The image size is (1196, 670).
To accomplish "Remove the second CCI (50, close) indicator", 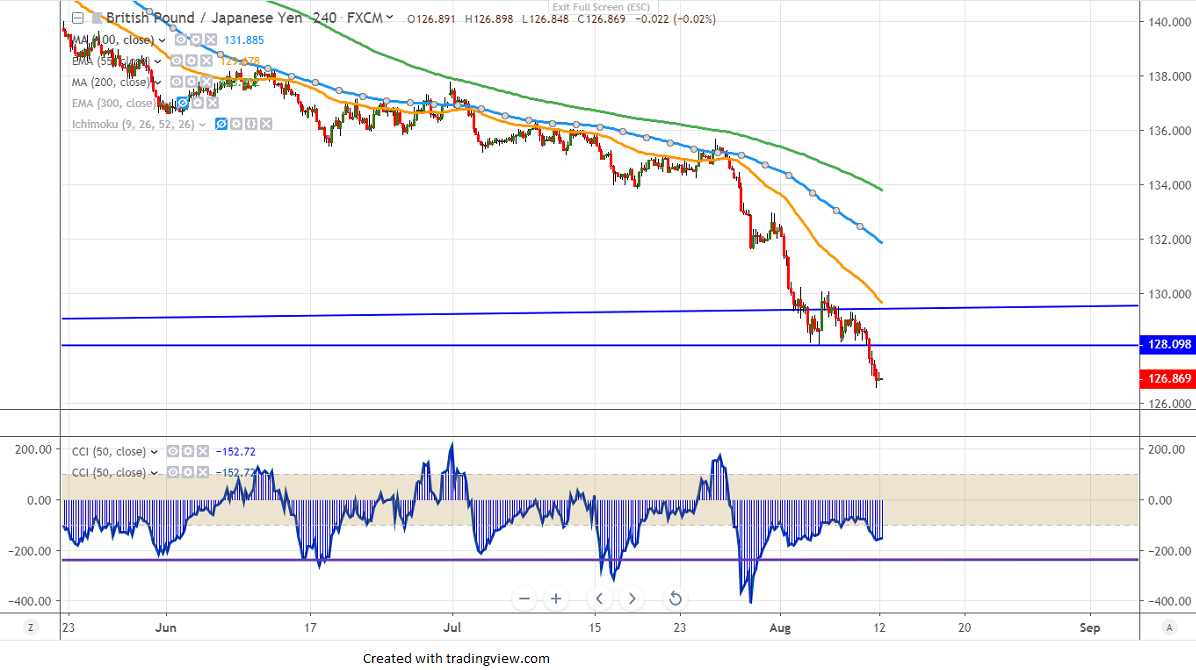I will (202, 473).
